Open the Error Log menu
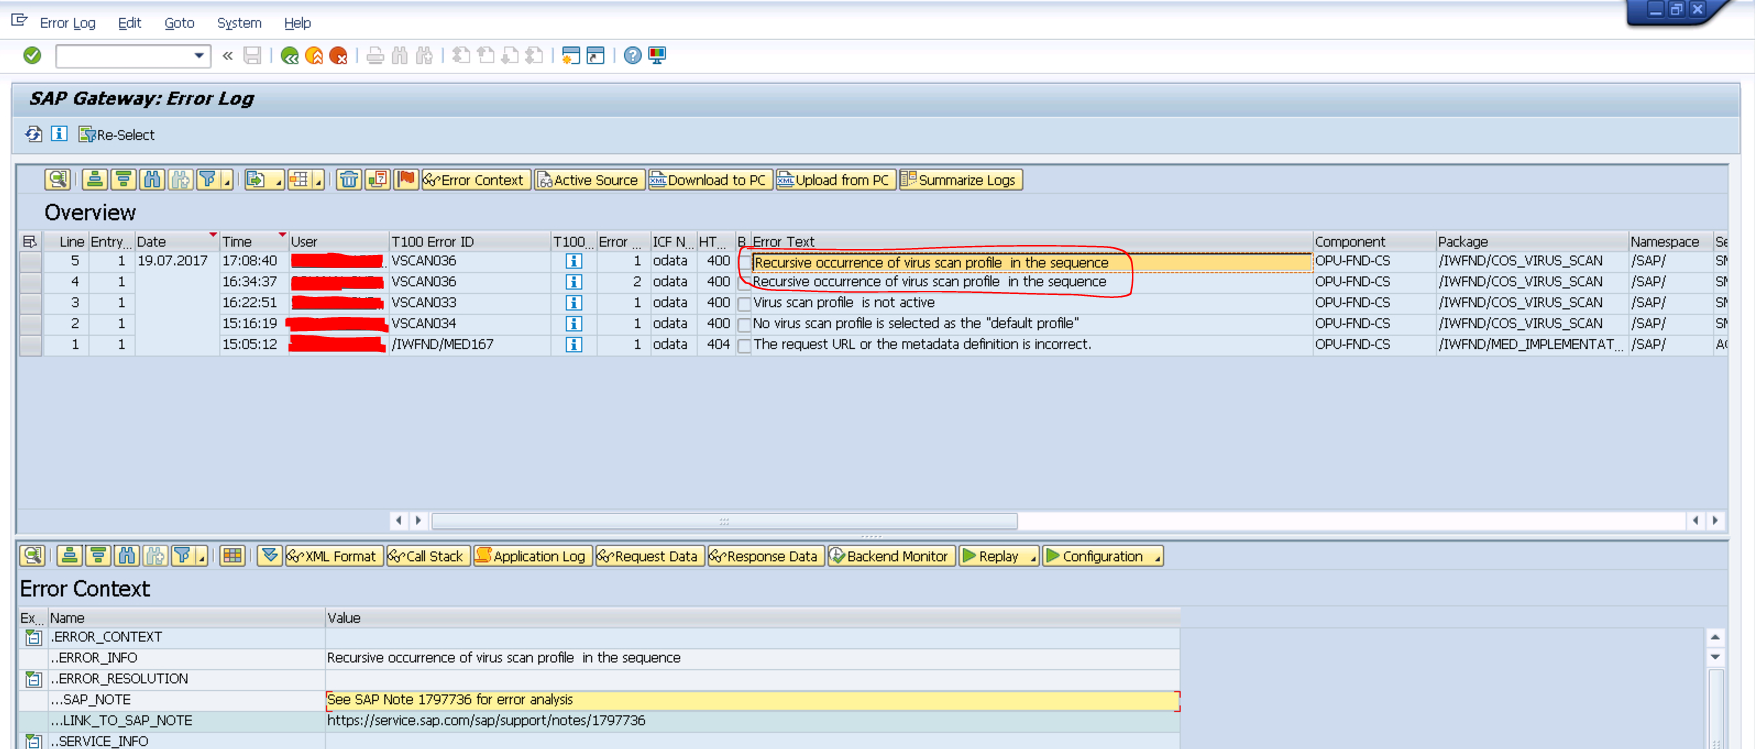The image size is (1755, 749). [x=68, y=22]
